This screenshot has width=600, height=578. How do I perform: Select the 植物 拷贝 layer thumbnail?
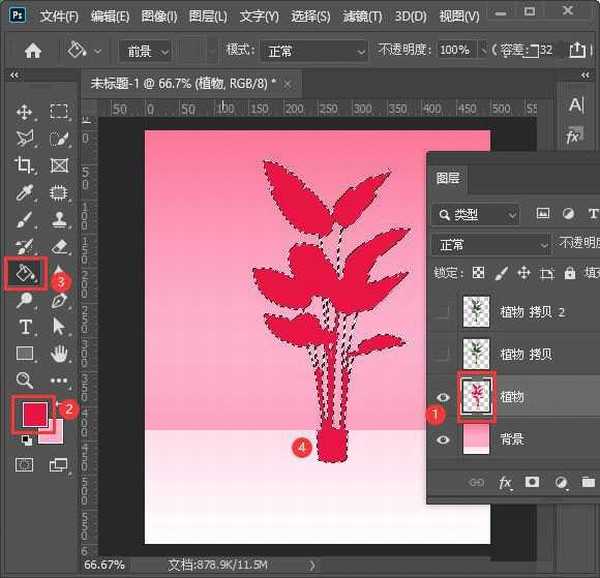point(478,354)
